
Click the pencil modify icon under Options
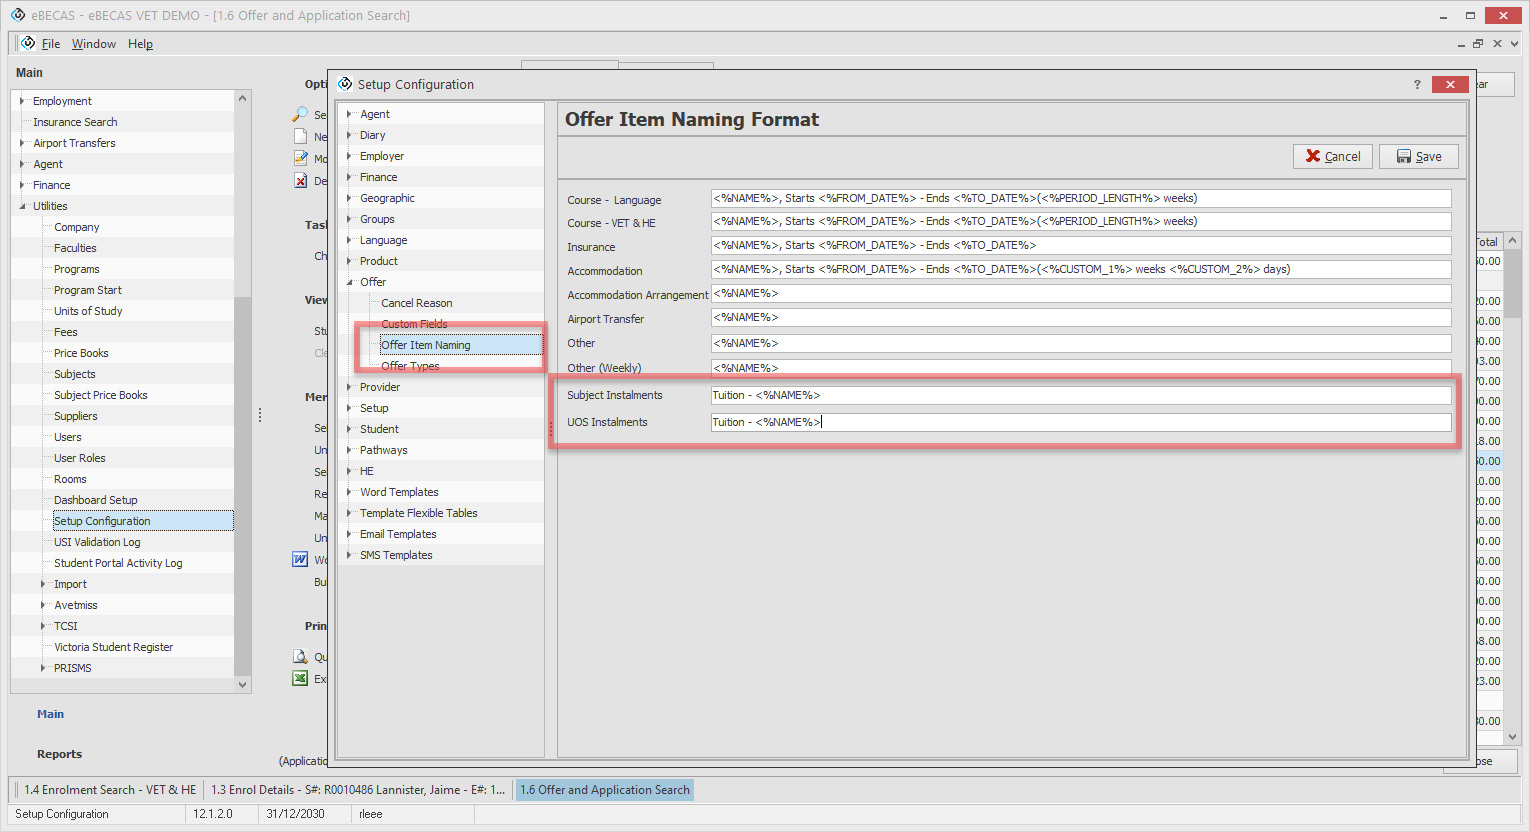click(300, 158)
